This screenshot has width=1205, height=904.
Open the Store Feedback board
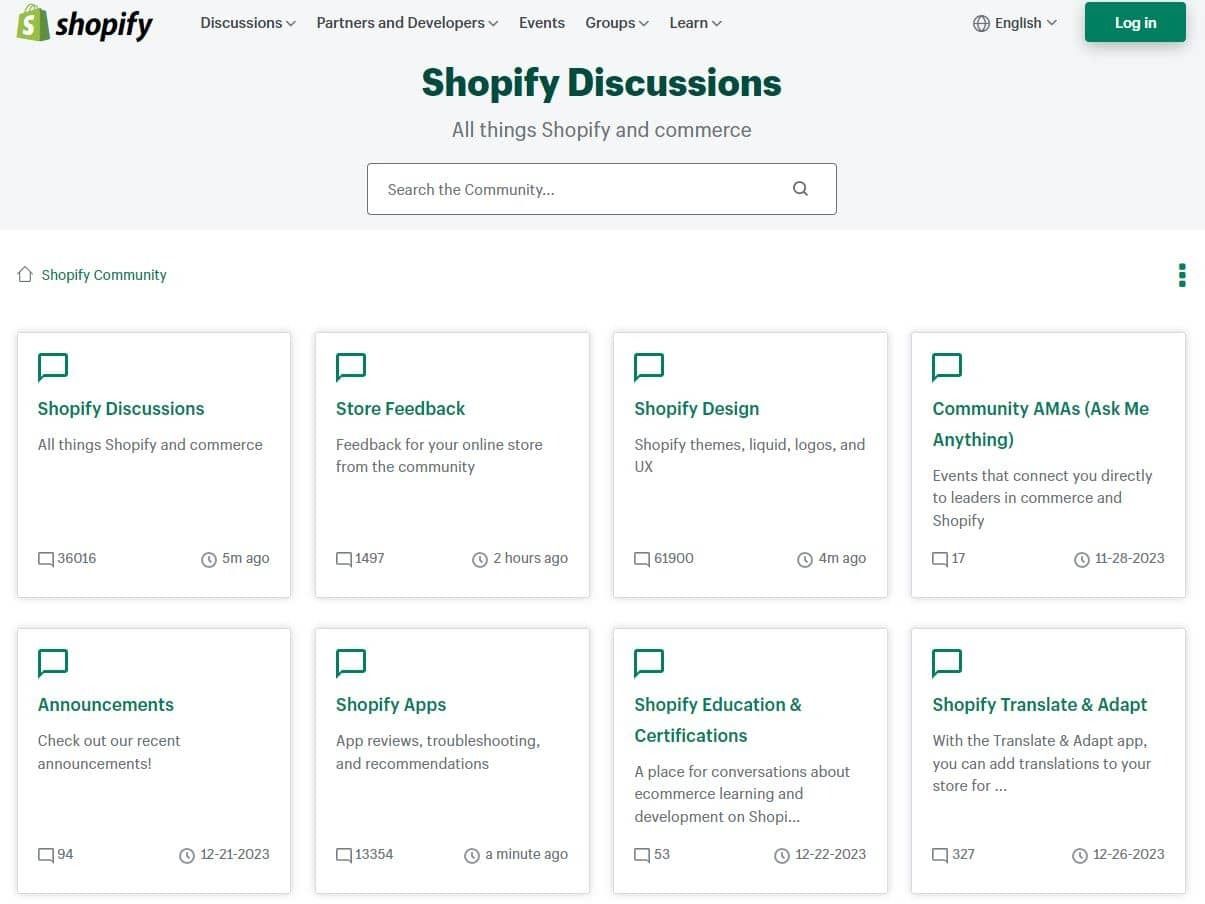(x=400, y=408)
